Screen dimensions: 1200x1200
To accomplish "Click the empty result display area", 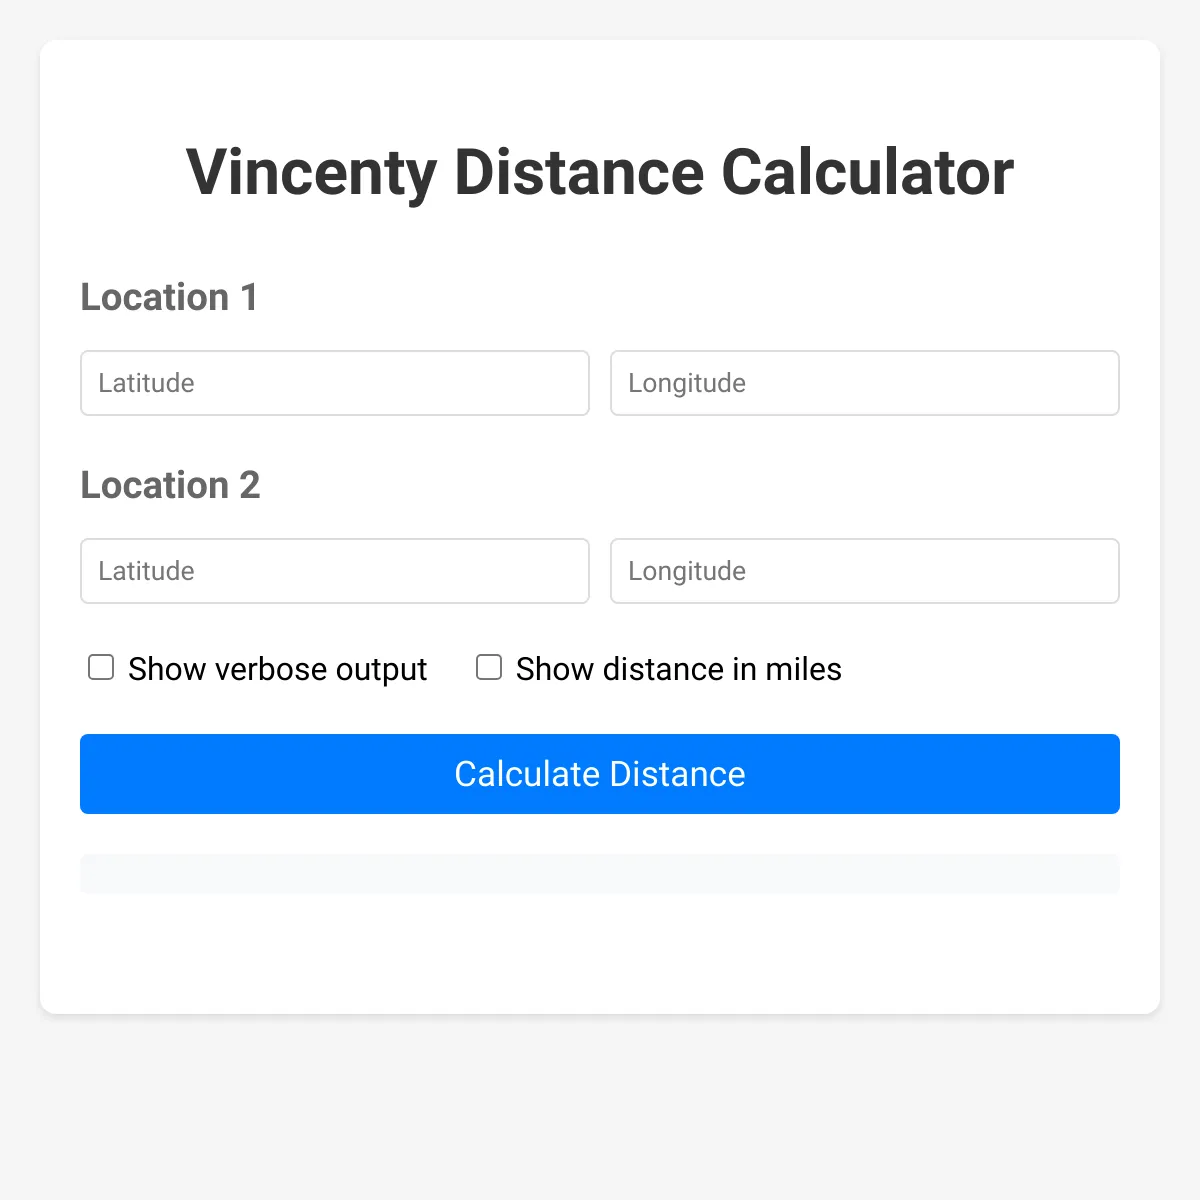I will point(600,873).
